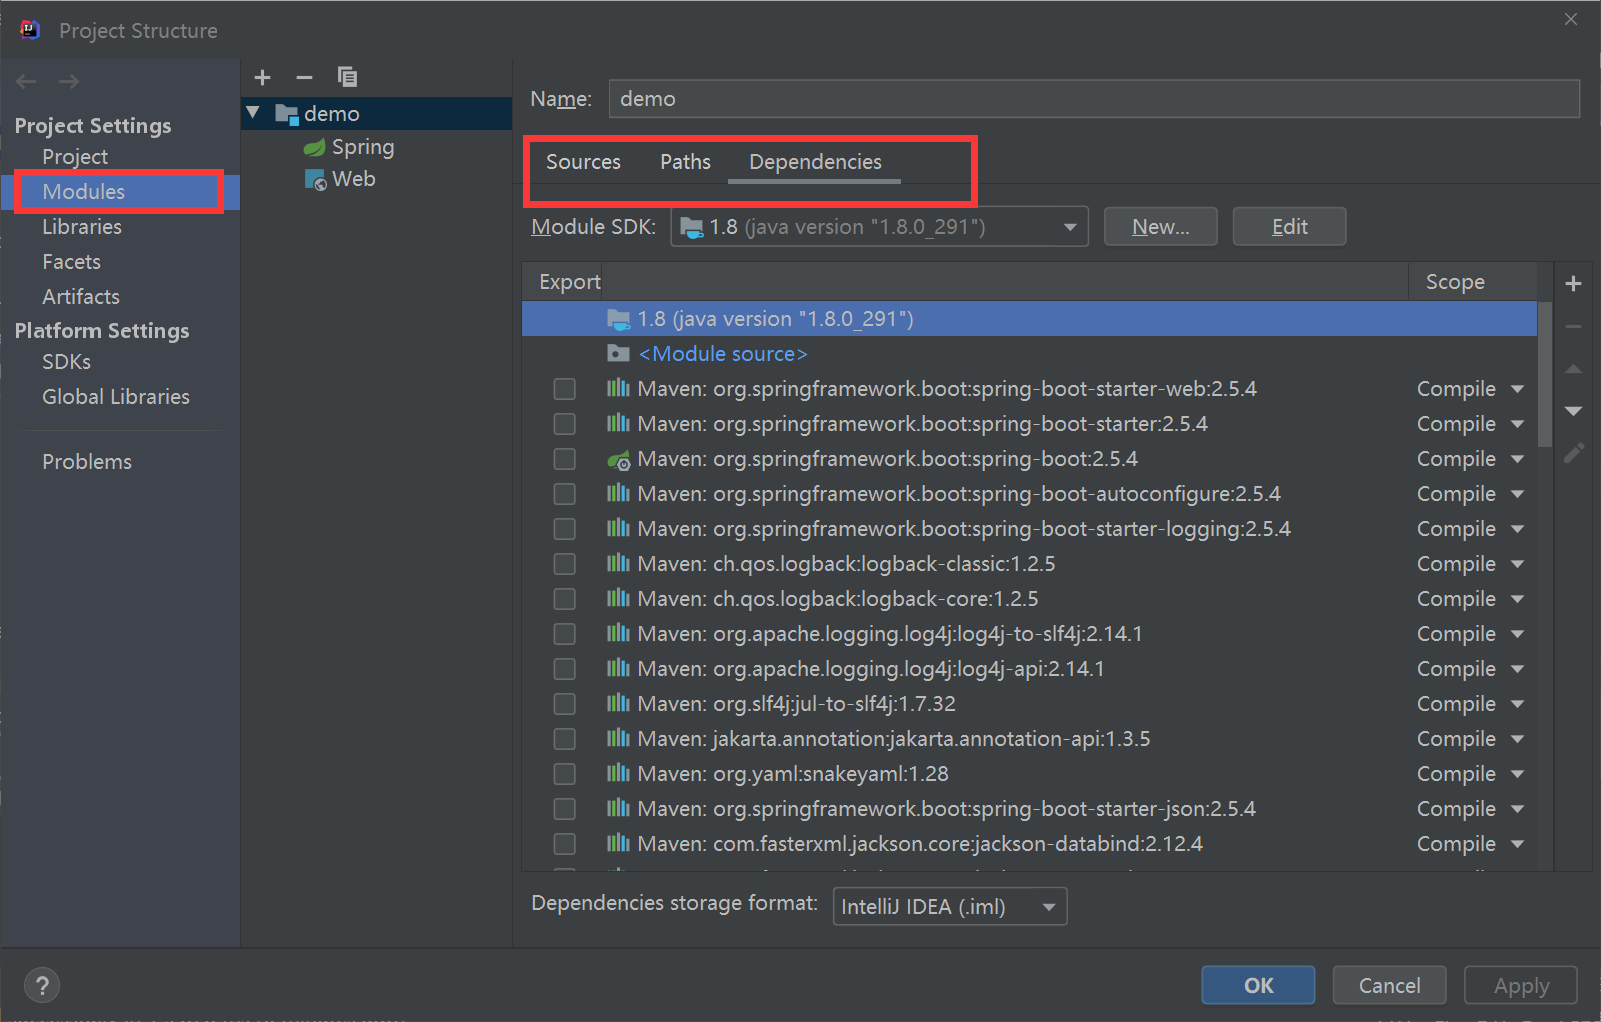The image size is (1601, 1022).
Task: Check export for spring-boot-starter:2.5.4
Action: click(565, 424)
